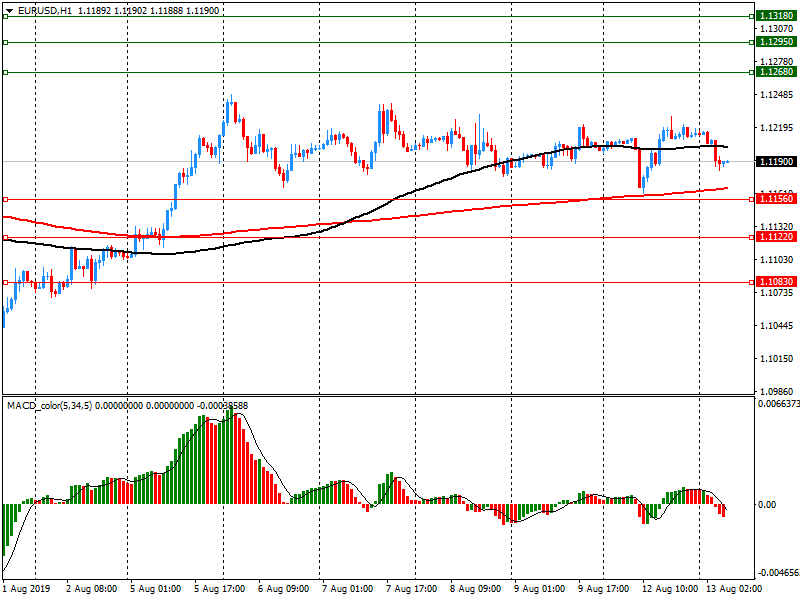Image resolution: width=800 pixels, height=600 pixels.
Task: Click the 1.10445 price scale value
Action: tap(777, 326)
